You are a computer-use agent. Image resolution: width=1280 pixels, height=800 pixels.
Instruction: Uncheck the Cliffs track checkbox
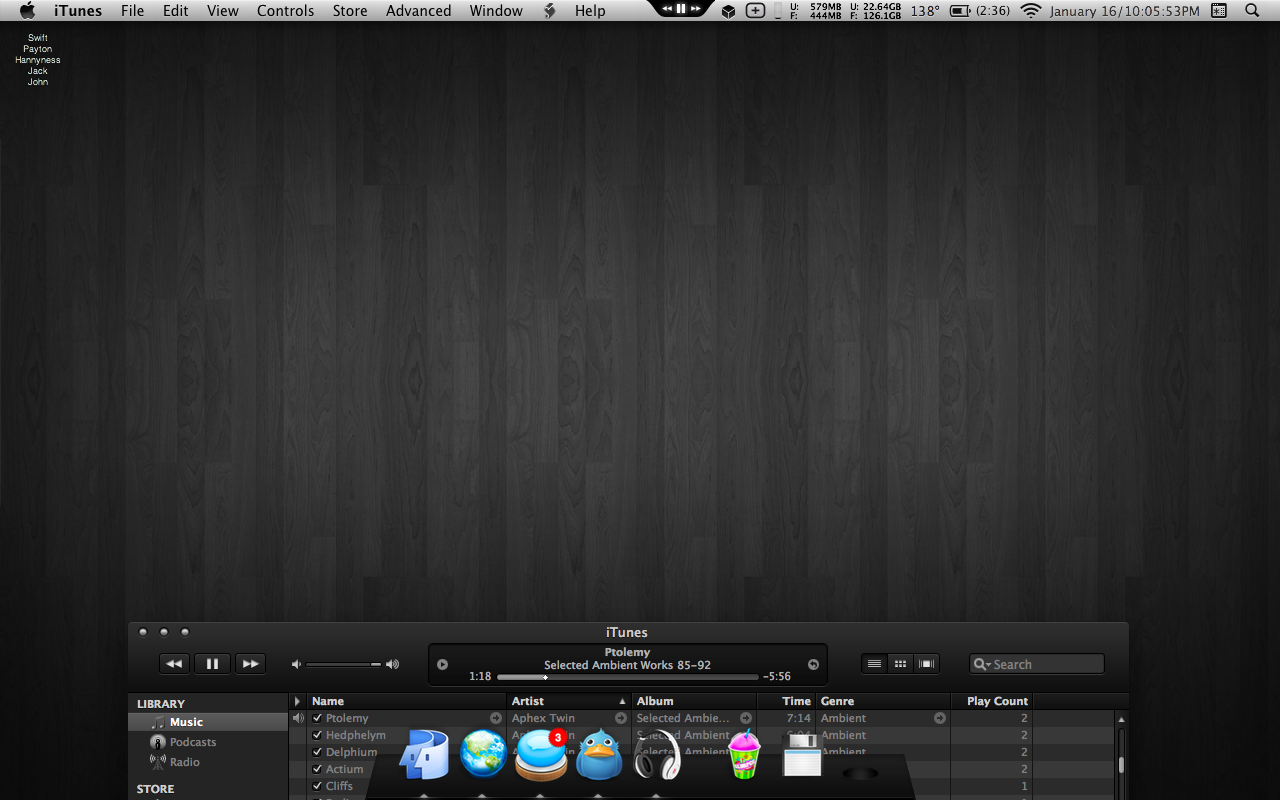317,786
